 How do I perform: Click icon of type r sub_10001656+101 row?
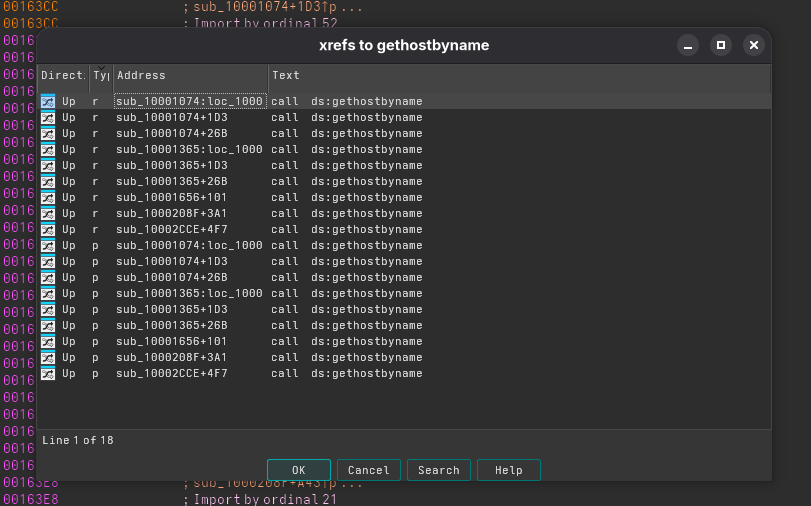point(48,197)
